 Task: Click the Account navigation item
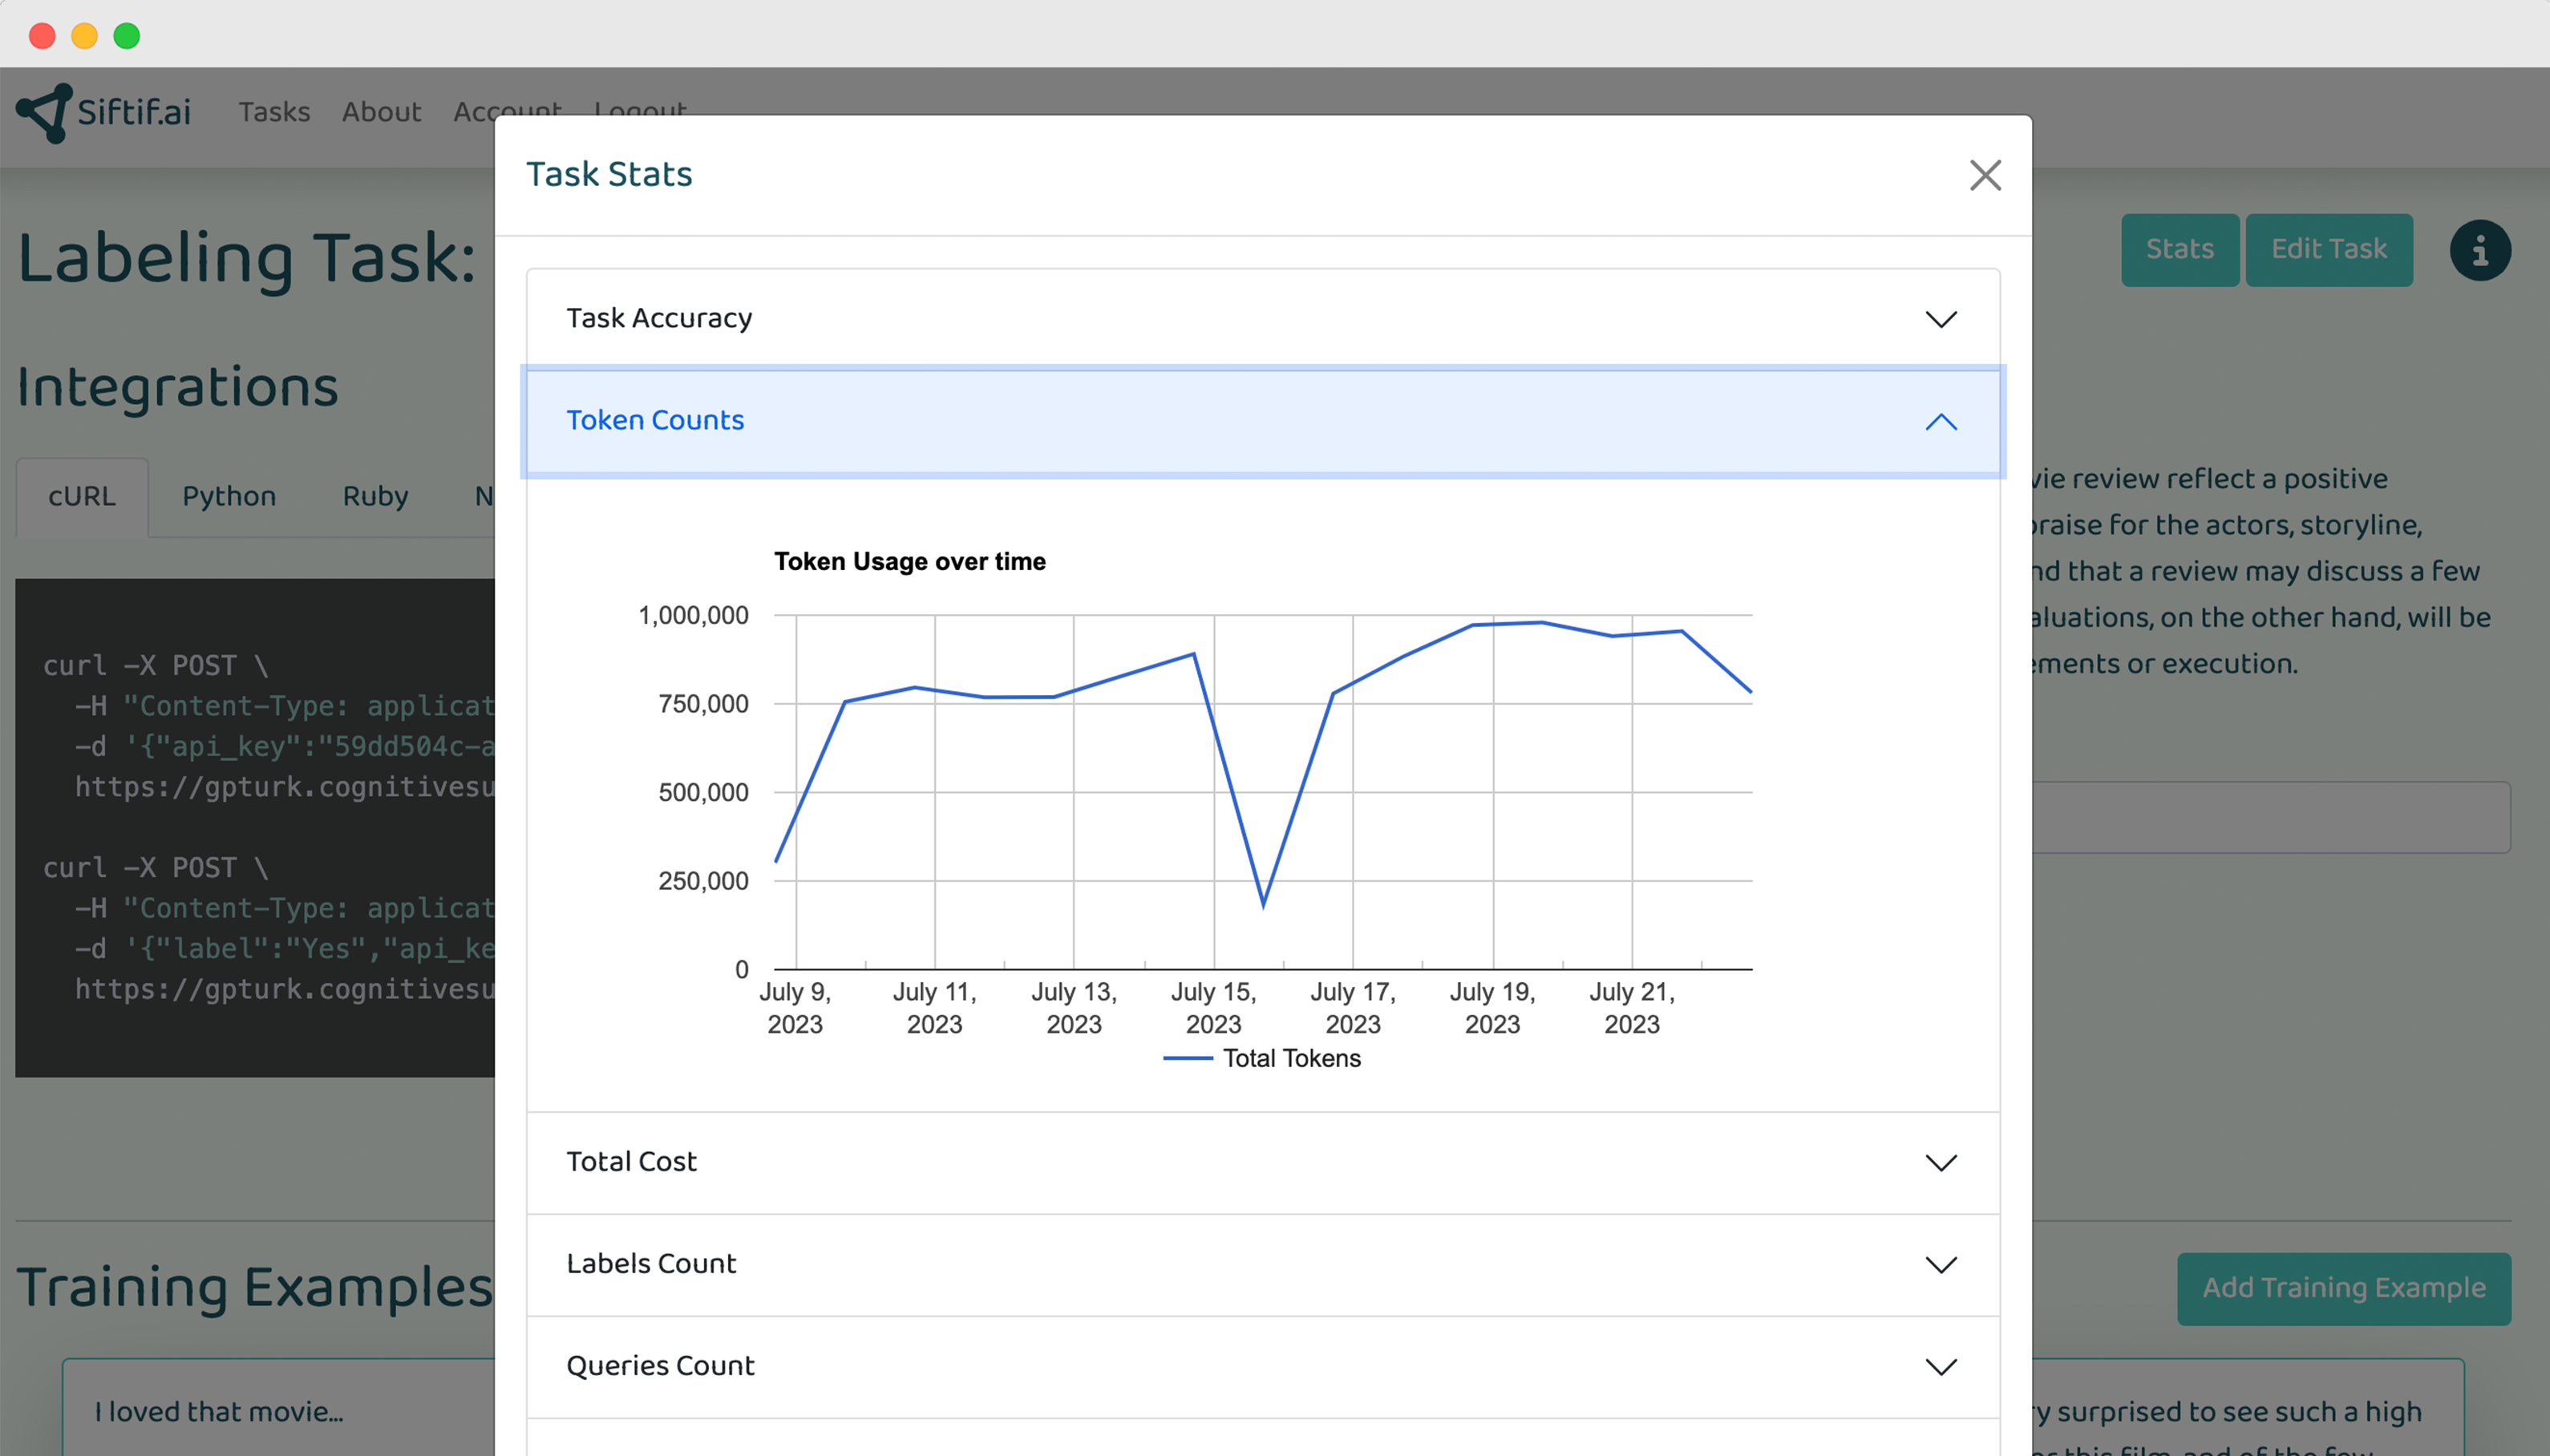[x=510, y=111]
